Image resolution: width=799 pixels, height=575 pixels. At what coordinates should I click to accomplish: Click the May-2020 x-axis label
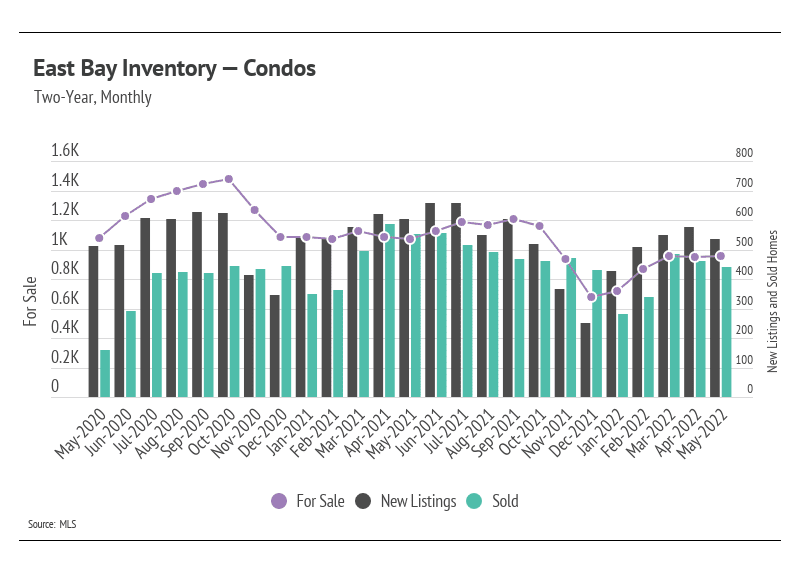tap(80, 433)
